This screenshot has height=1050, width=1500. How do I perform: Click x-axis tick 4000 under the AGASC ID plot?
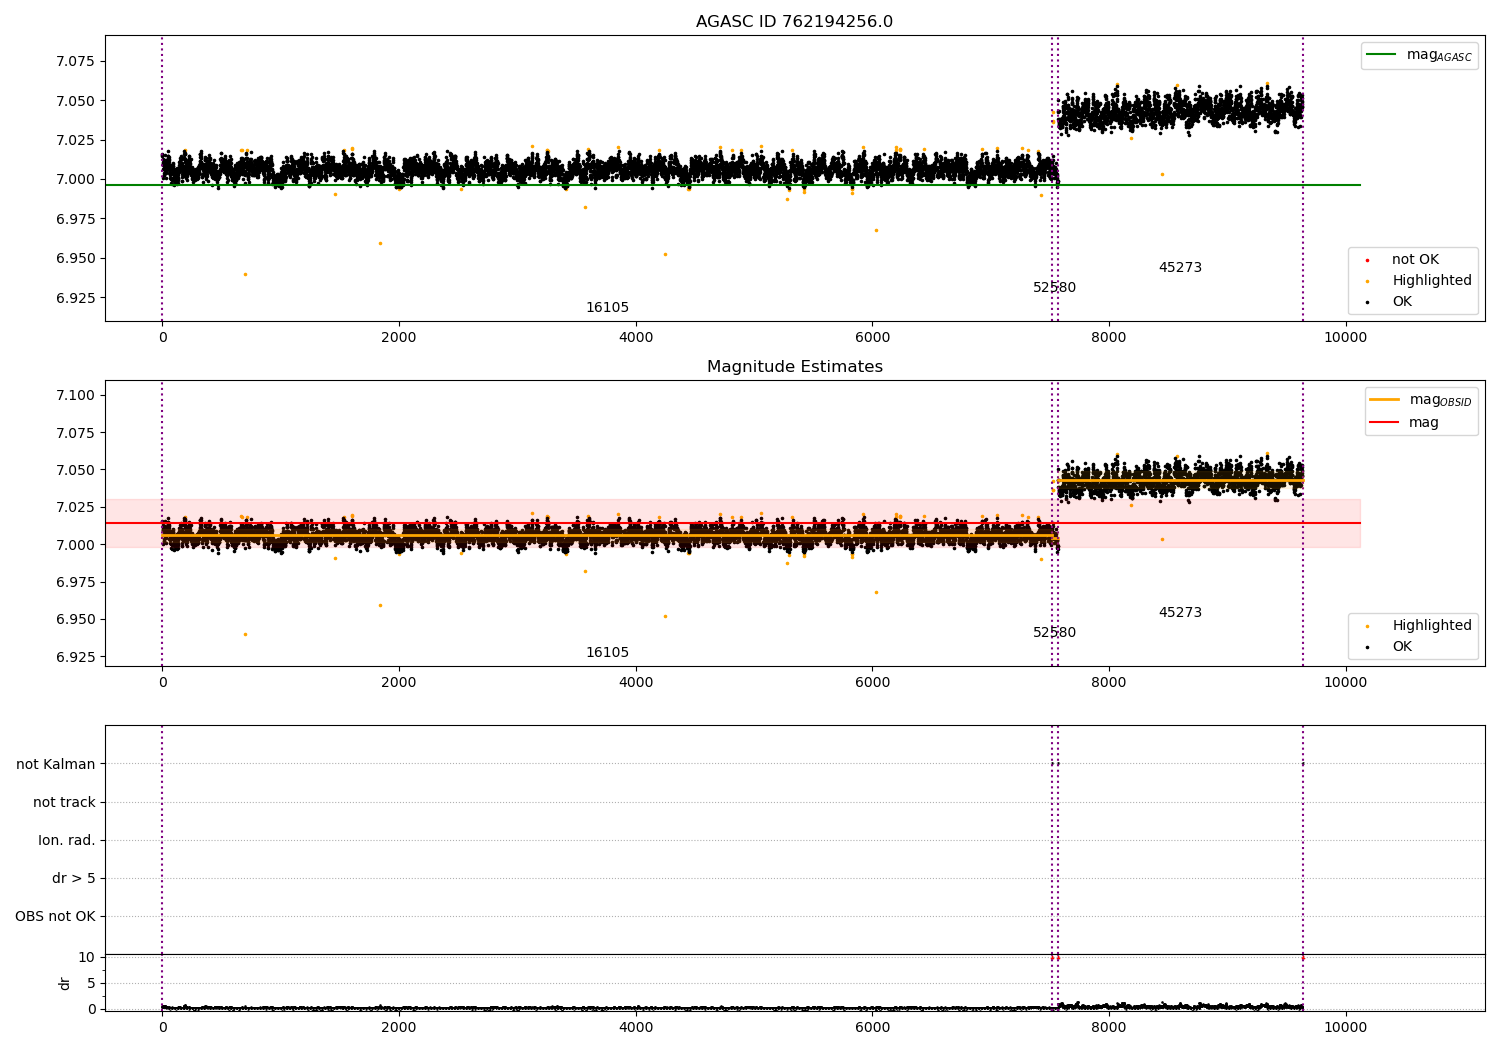point(635,337)
